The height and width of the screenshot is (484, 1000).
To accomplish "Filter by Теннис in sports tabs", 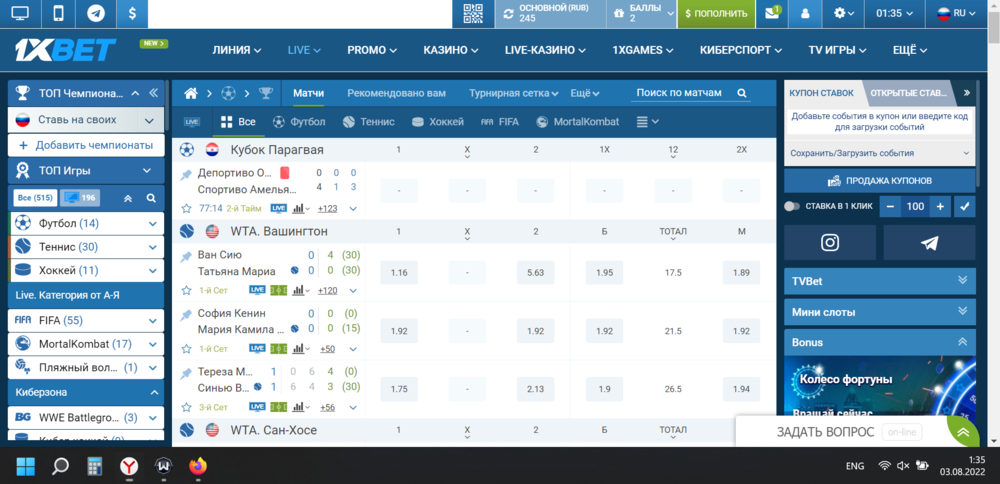I will (369, 122).
